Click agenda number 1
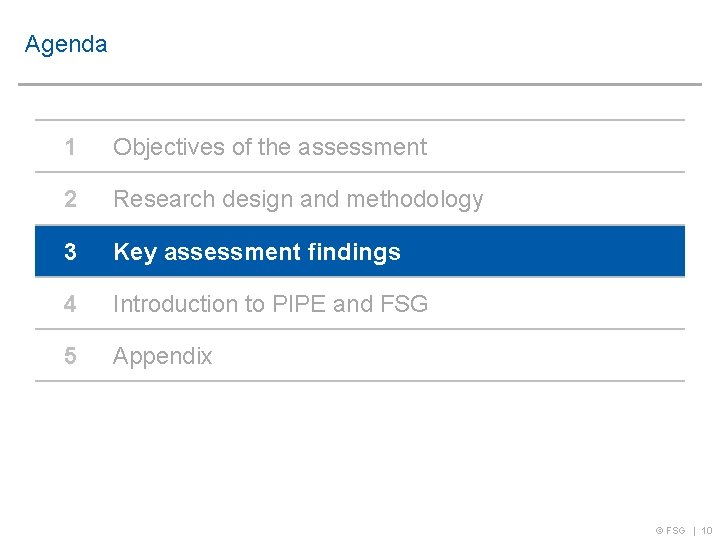720x540 pixels. click(x=69, y=147)
